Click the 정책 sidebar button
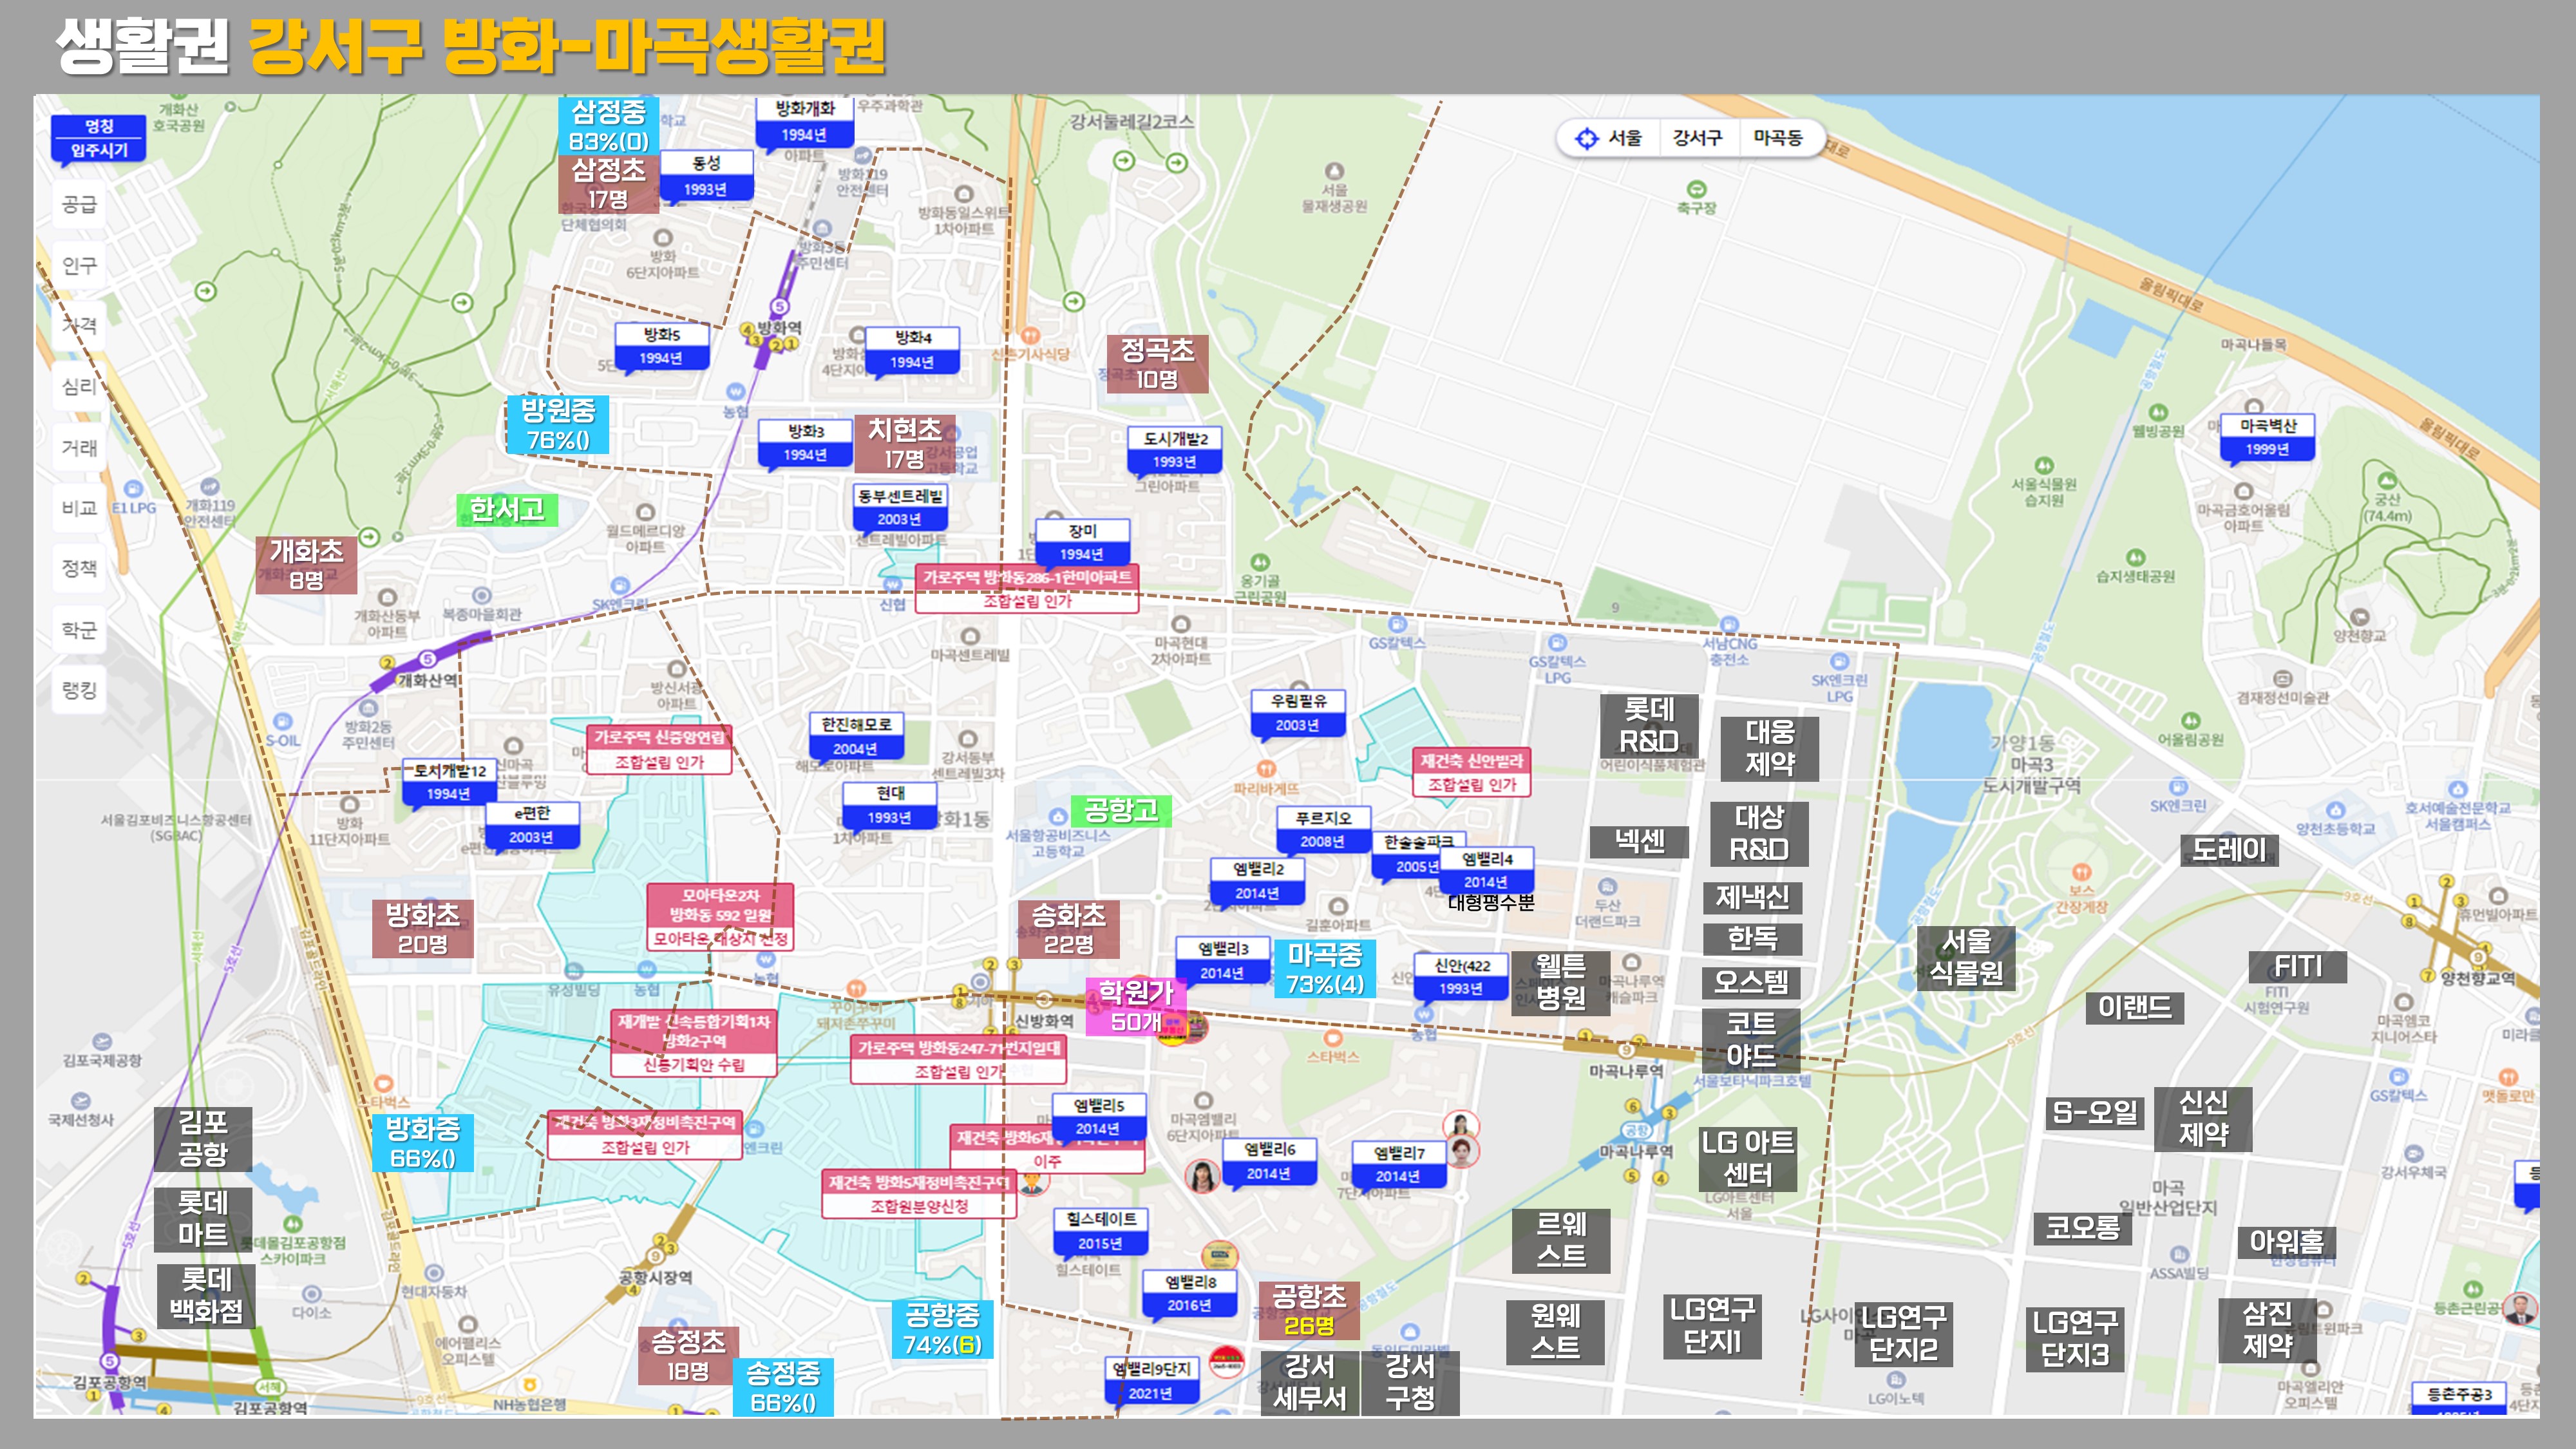The height and width of the screenshot is (1449, 2576). point(79,568)
